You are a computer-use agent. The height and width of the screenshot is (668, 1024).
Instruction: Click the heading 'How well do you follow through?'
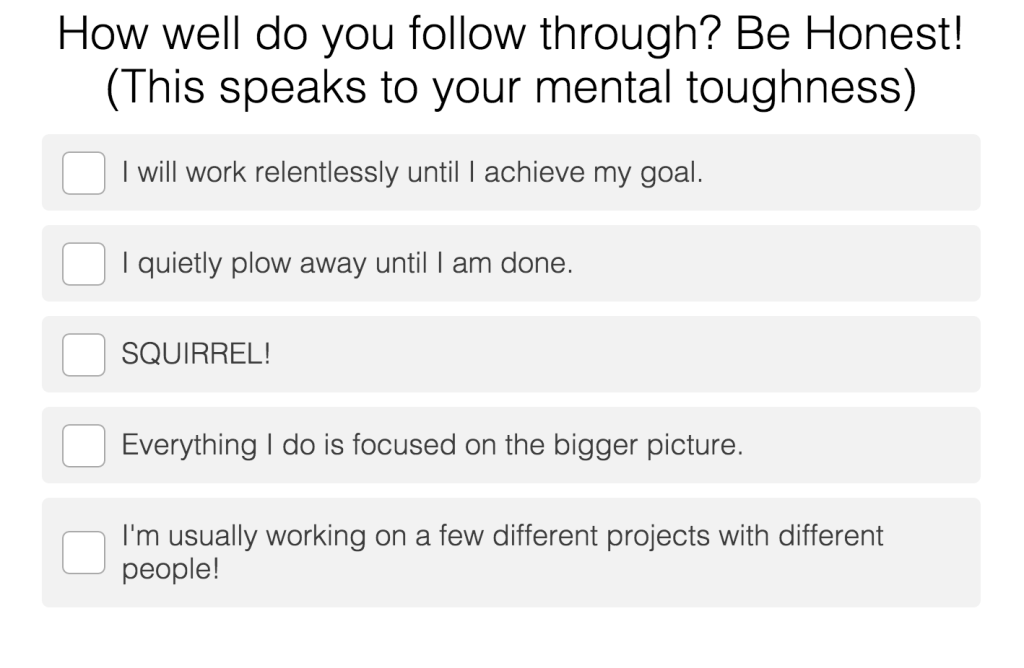coord(389,34)
